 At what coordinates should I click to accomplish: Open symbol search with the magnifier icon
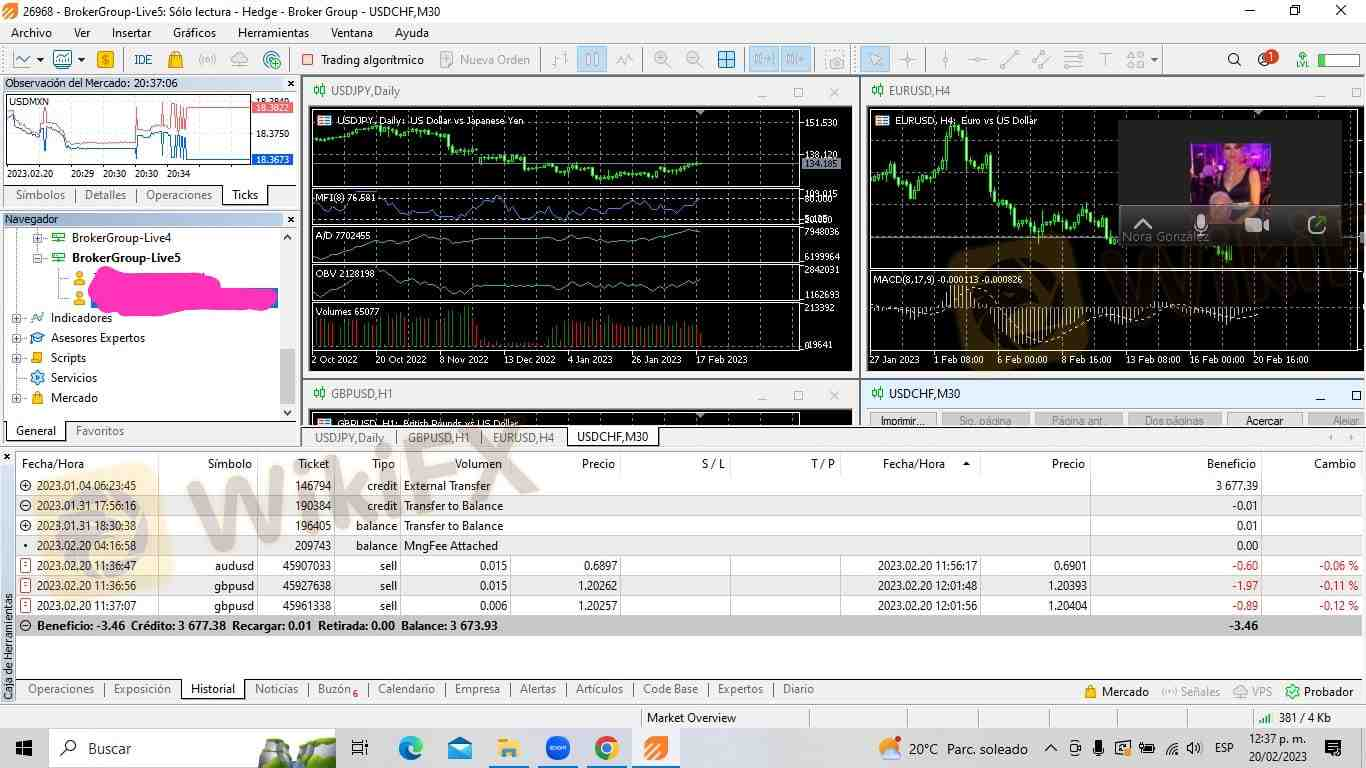1234,59
